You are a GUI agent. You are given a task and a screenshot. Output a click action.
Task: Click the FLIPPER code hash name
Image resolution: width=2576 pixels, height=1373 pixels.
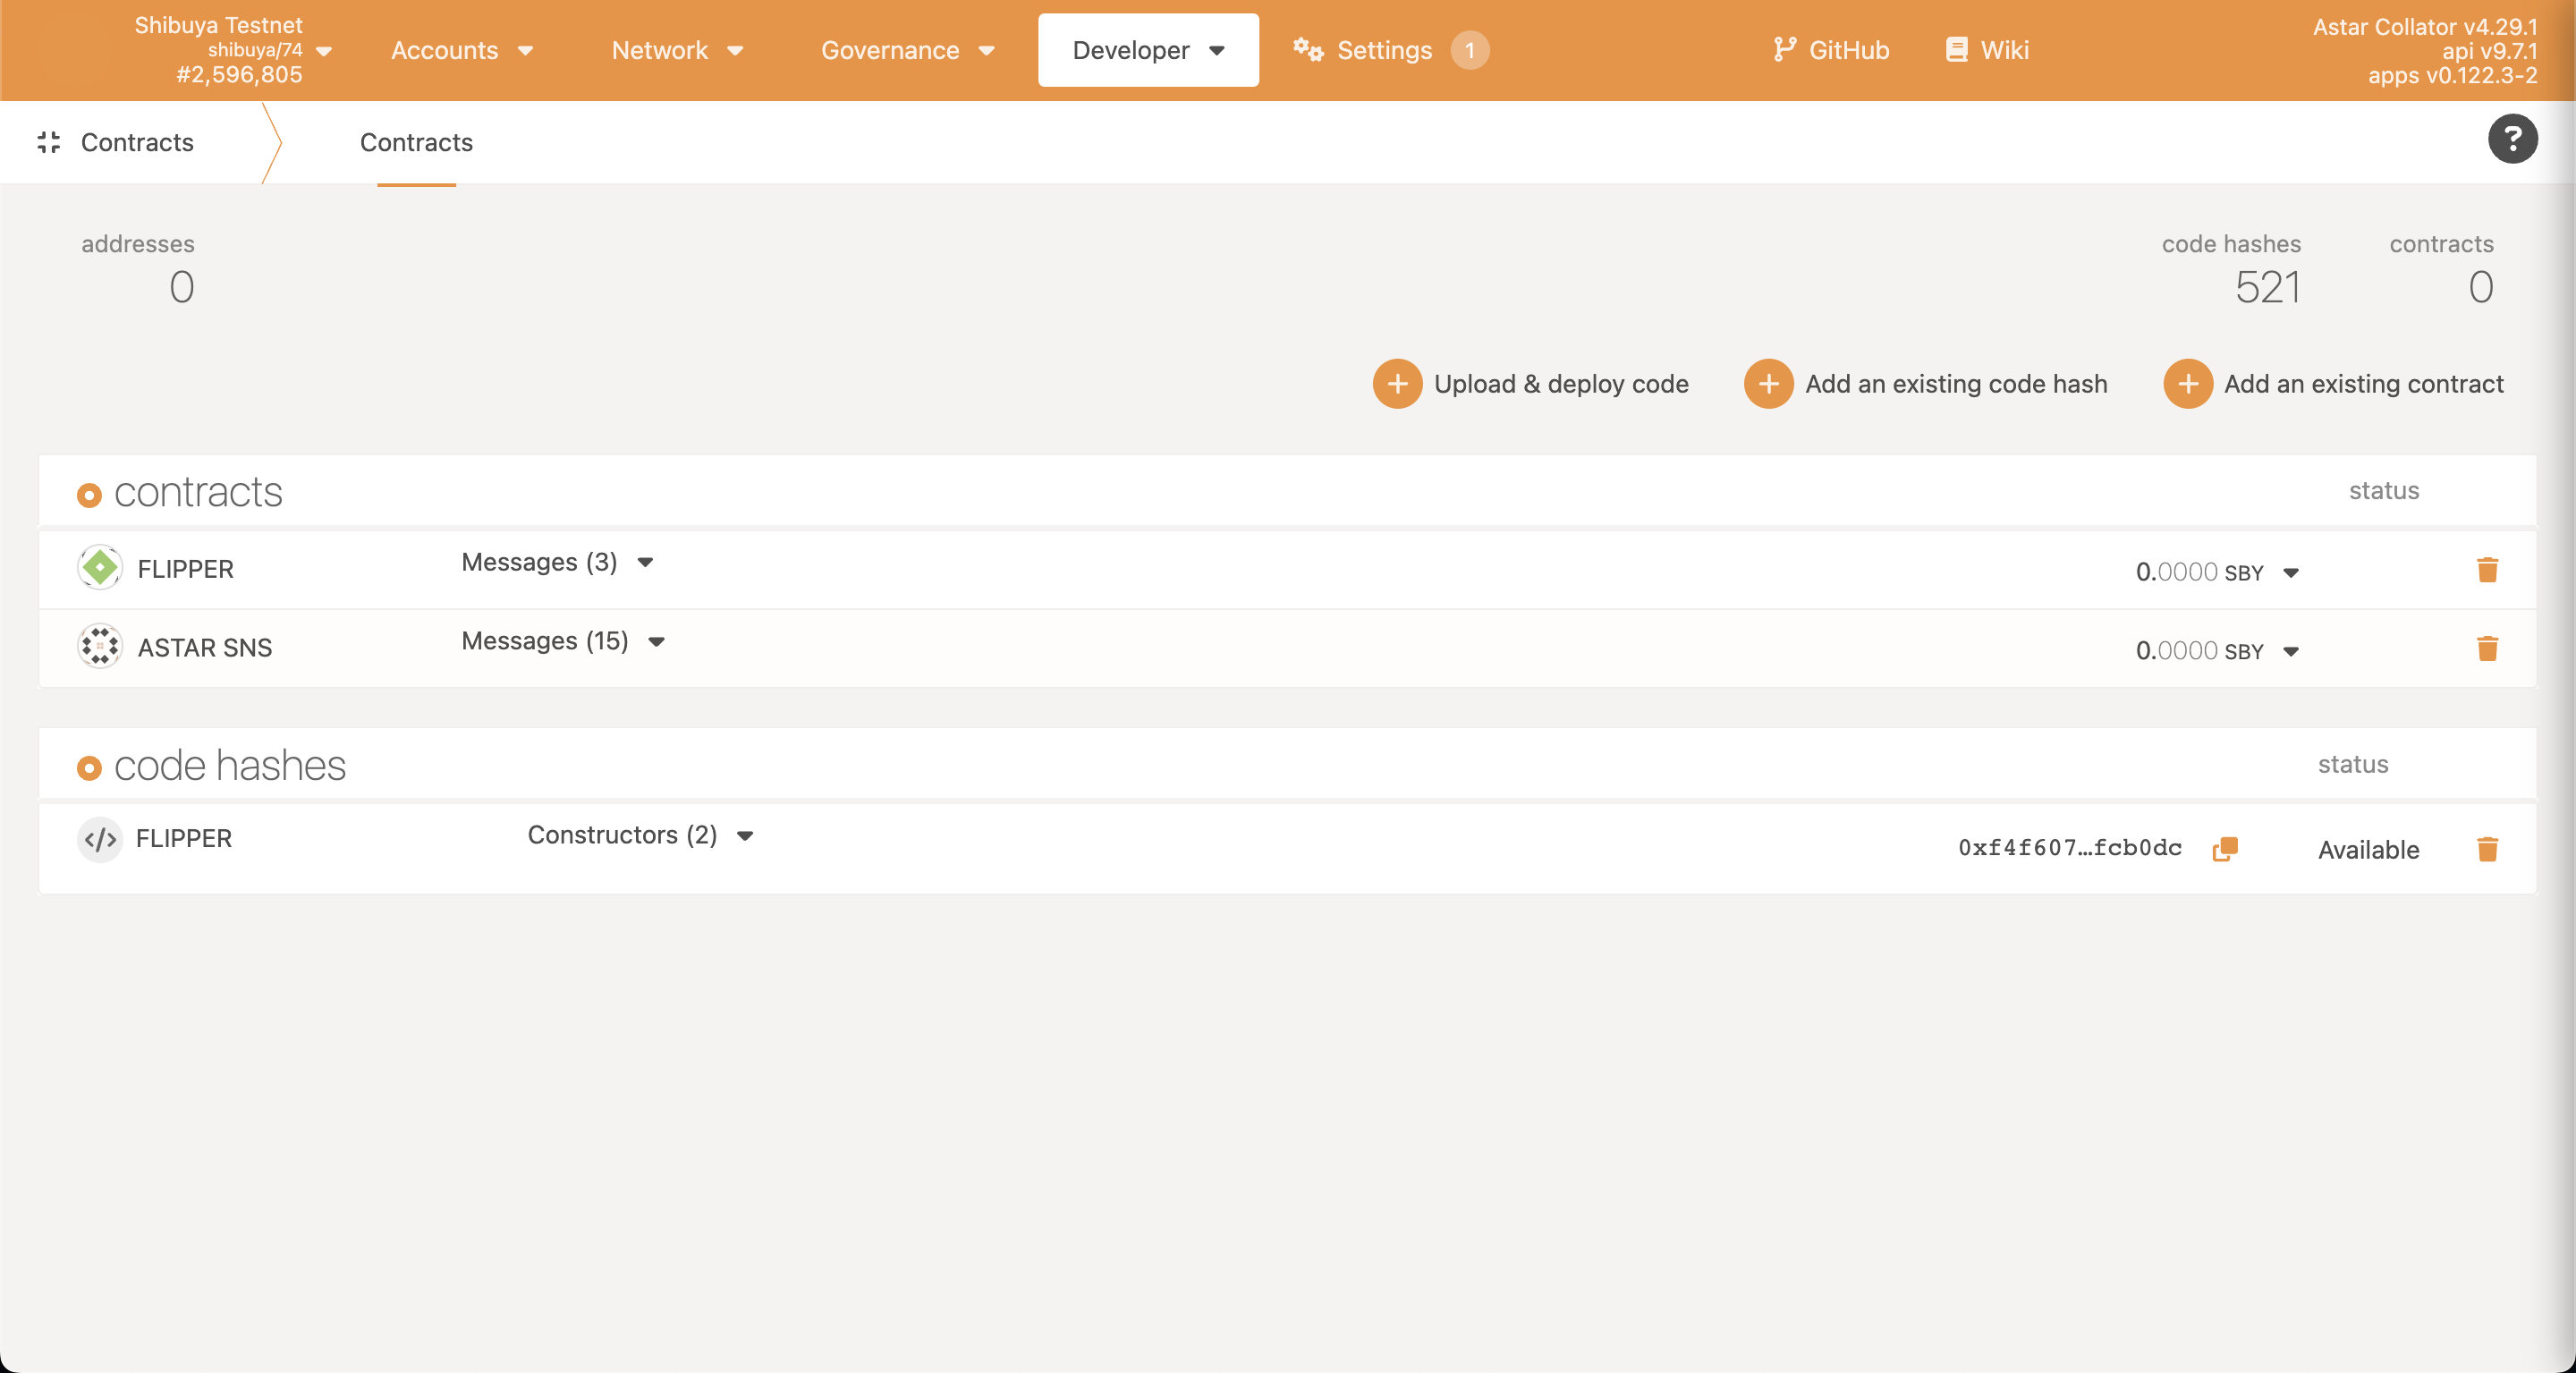(x=183, y=839)
